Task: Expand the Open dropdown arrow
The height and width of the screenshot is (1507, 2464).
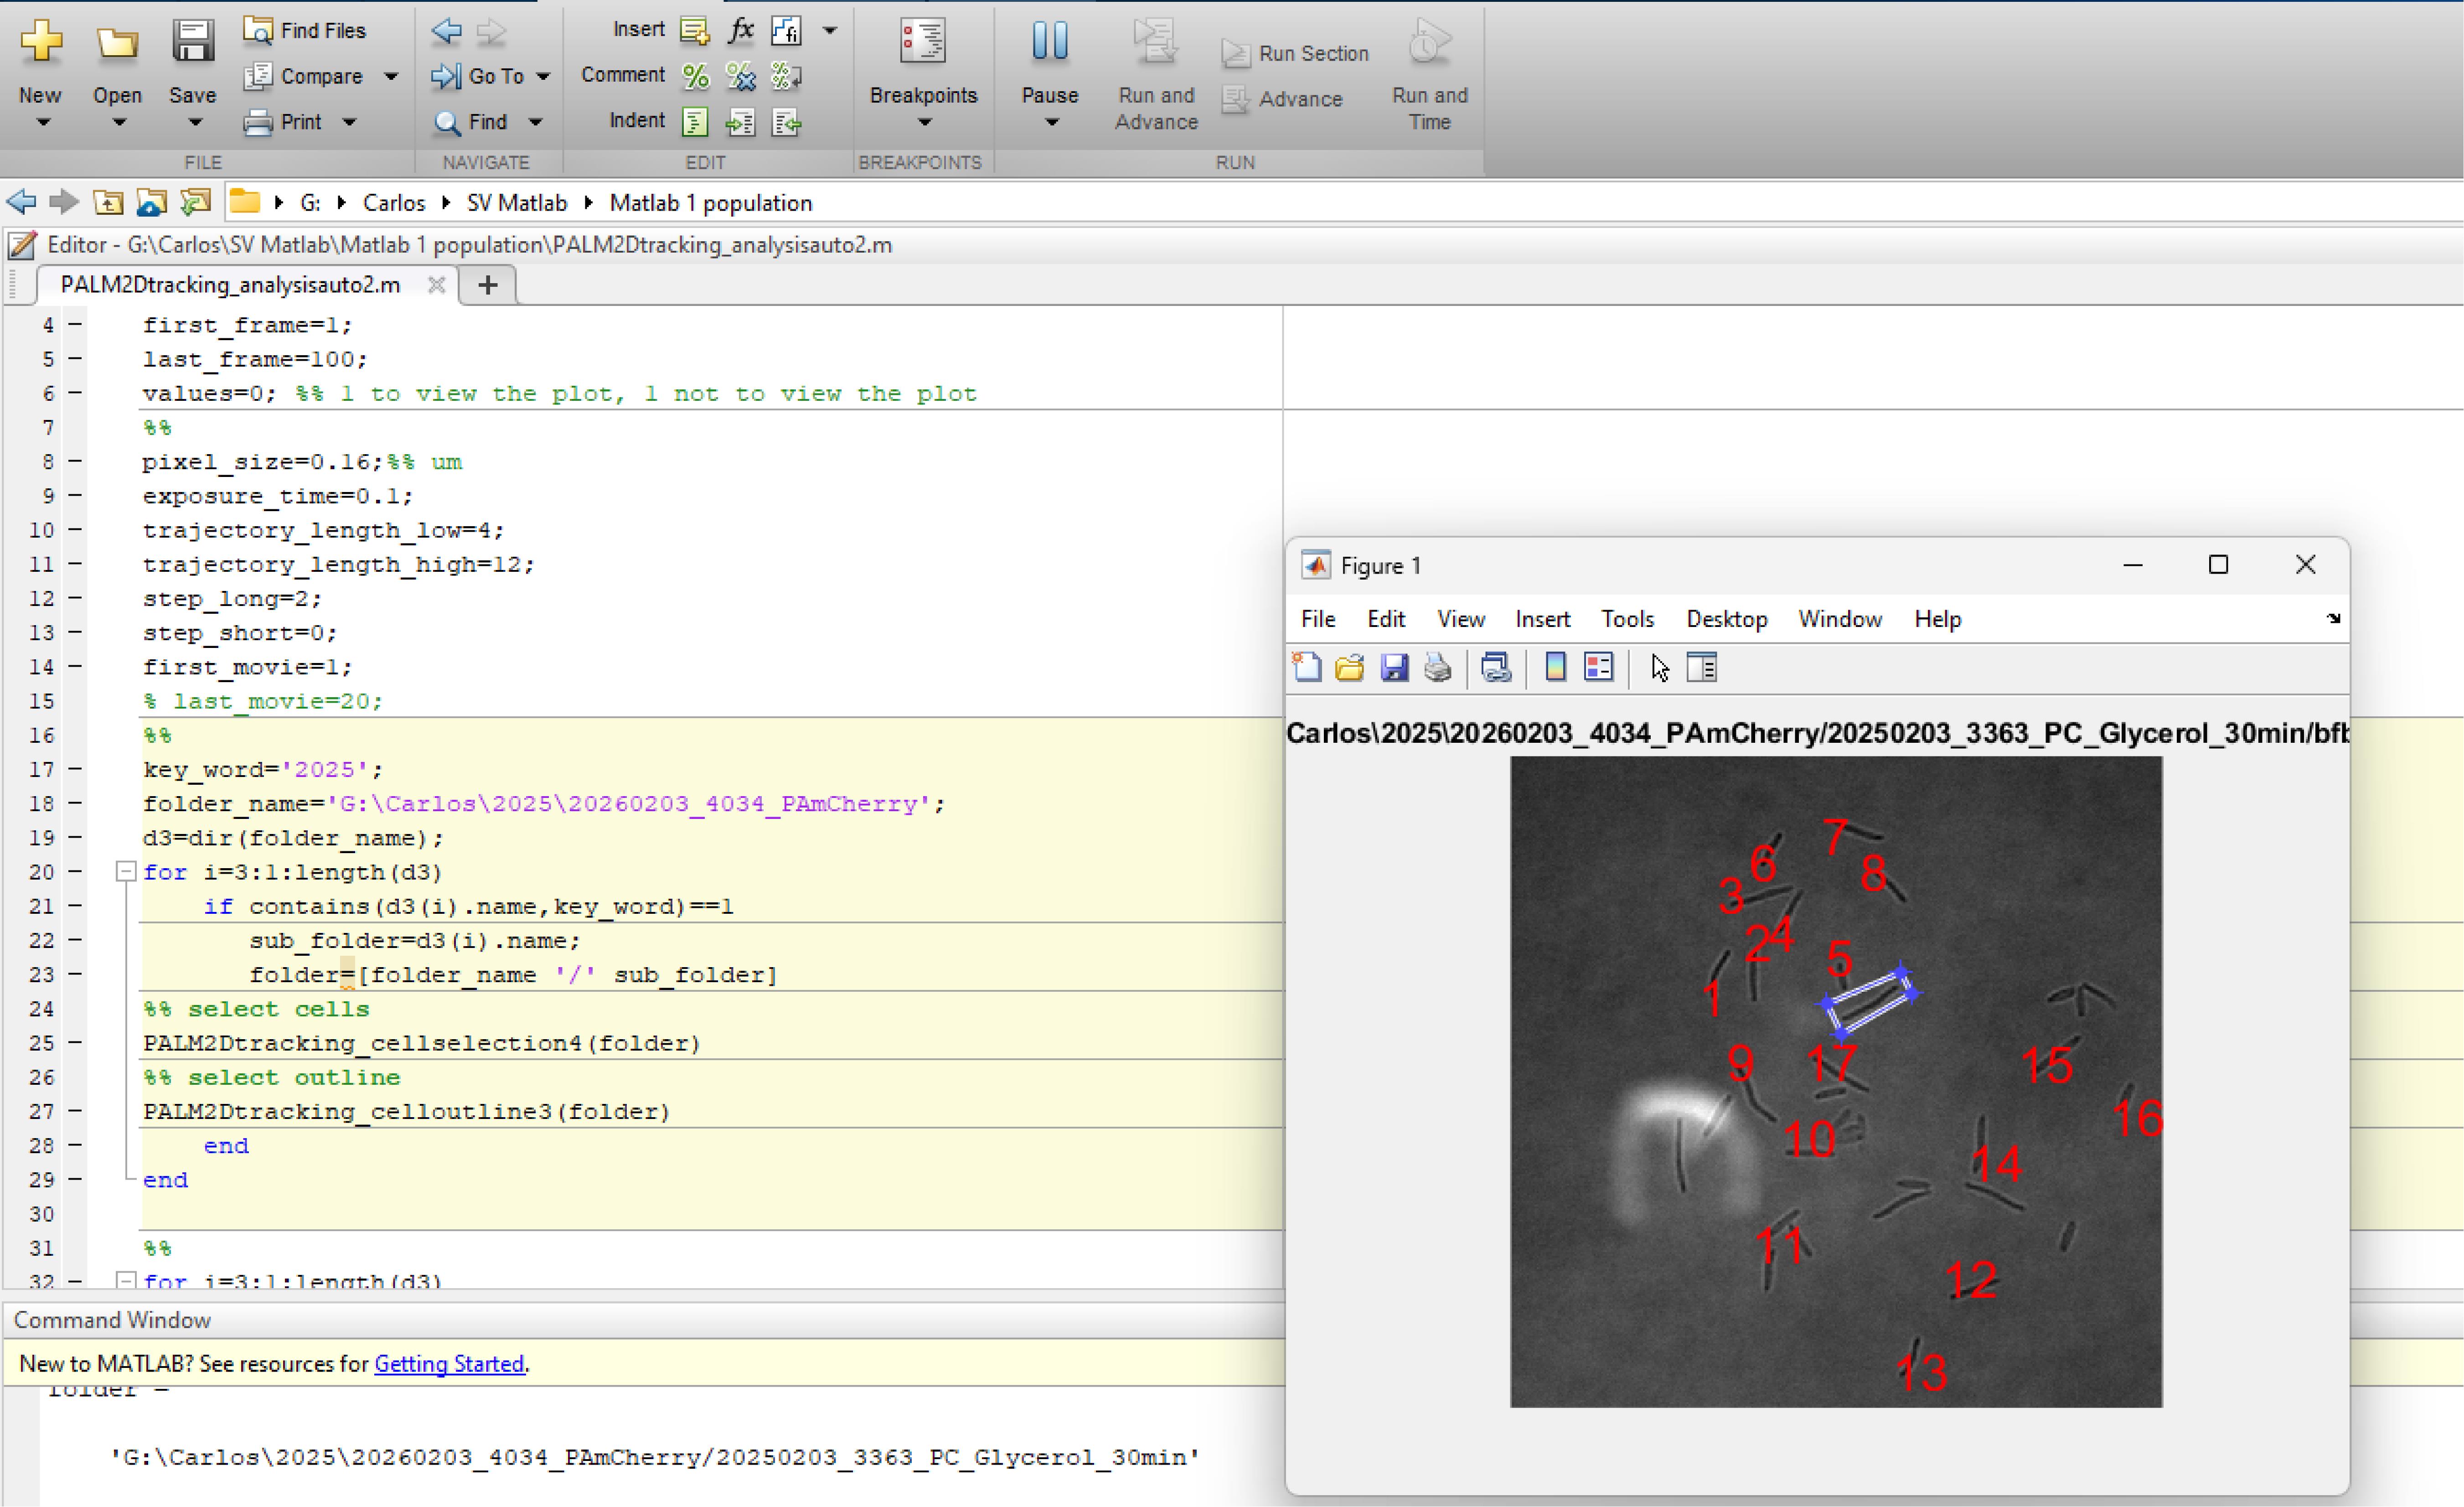Action: point(119,123)
